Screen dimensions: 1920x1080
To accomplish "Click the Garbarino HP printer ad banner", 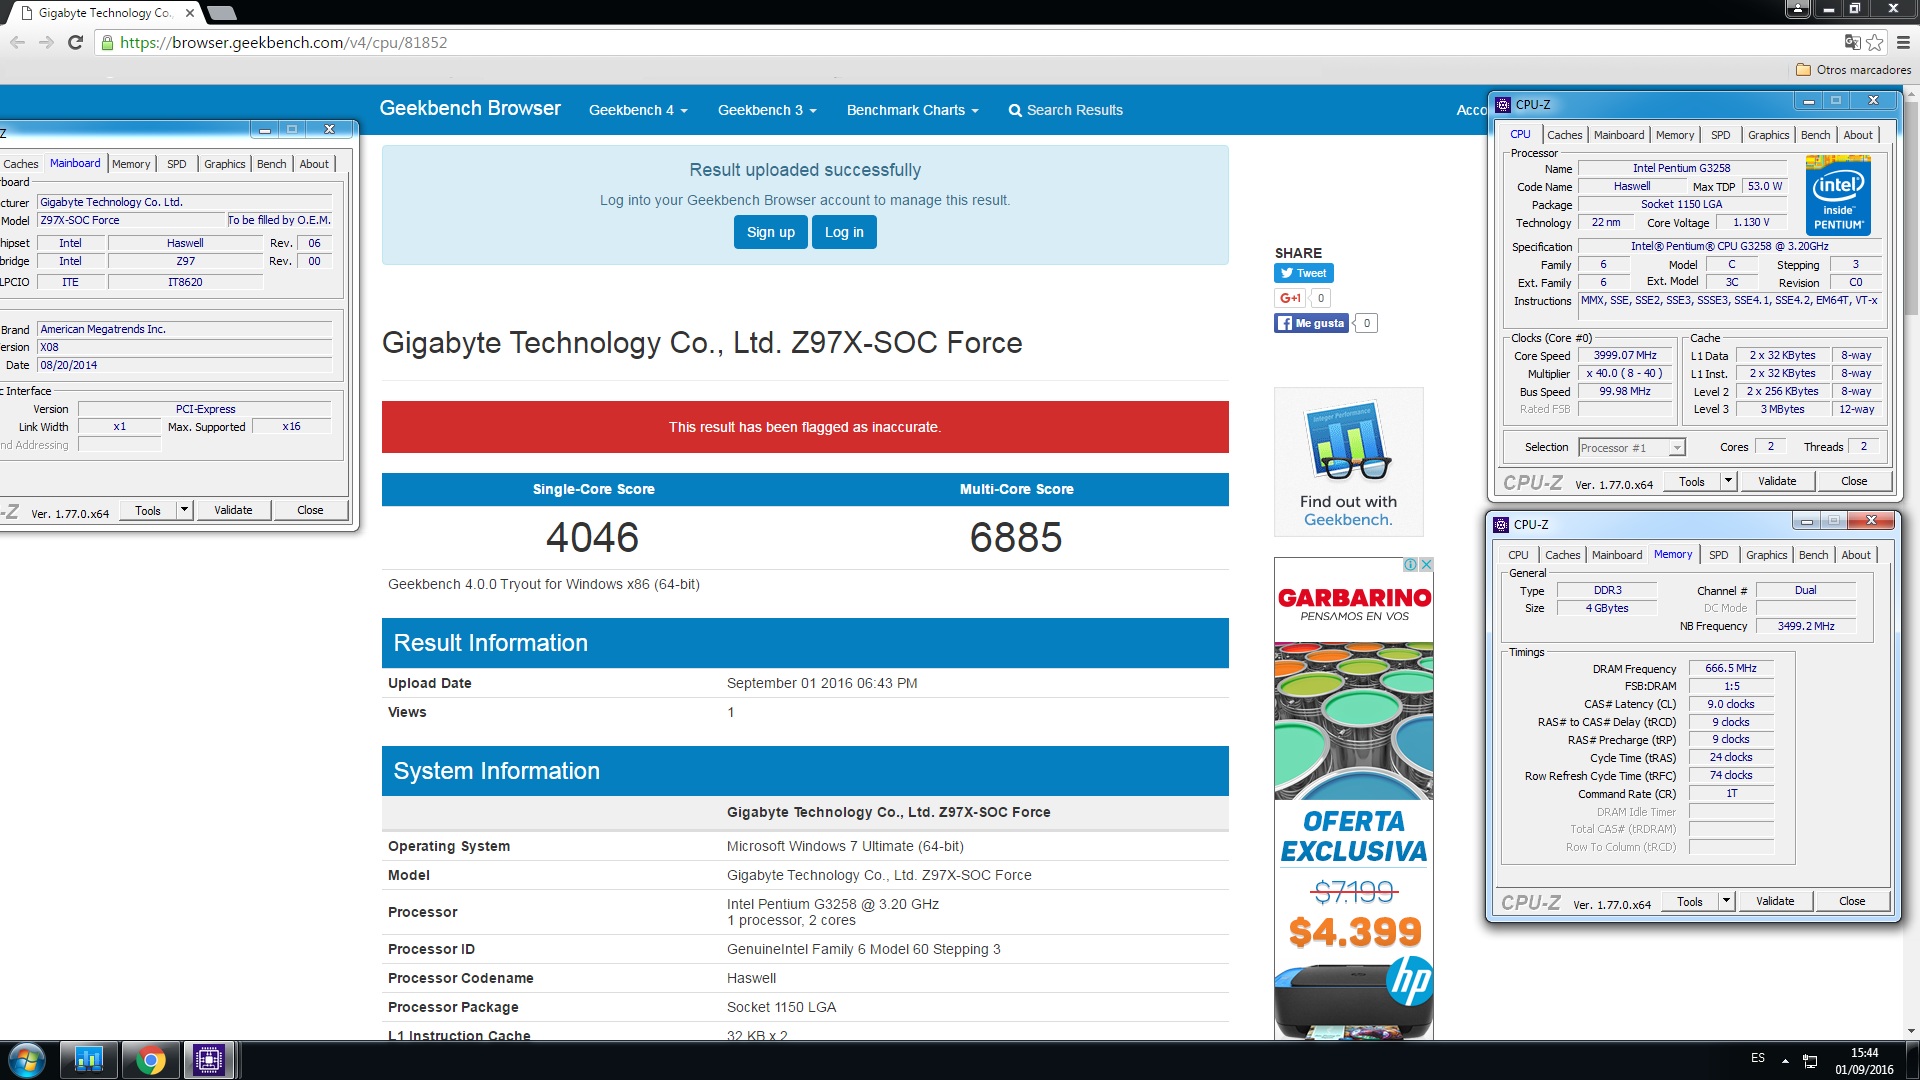I will 1354,799.
